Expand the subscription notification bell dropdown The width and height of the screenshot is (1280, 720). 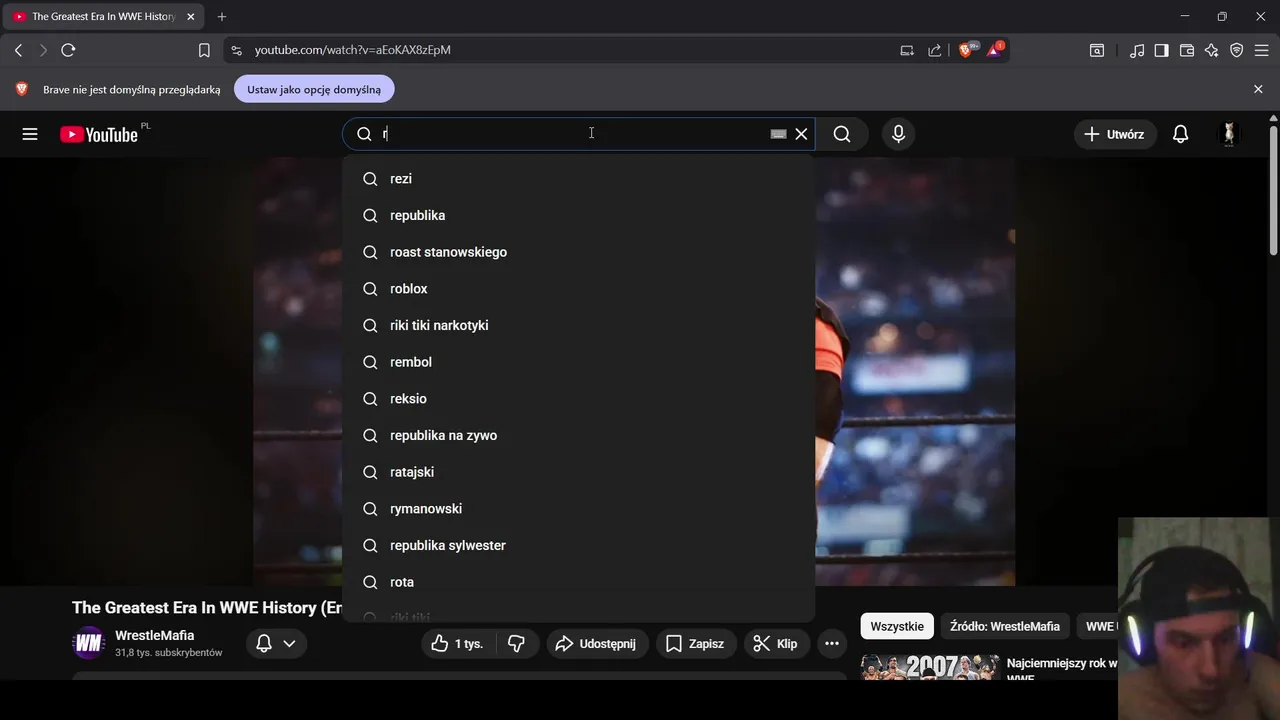(277, 644)
